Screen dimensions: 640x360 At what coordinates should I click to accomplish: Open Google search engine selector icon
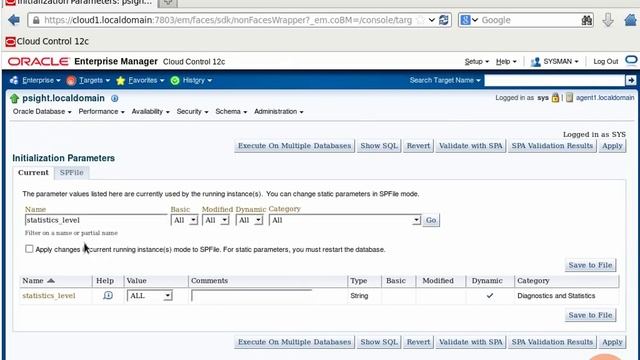(x=469, y=20)
